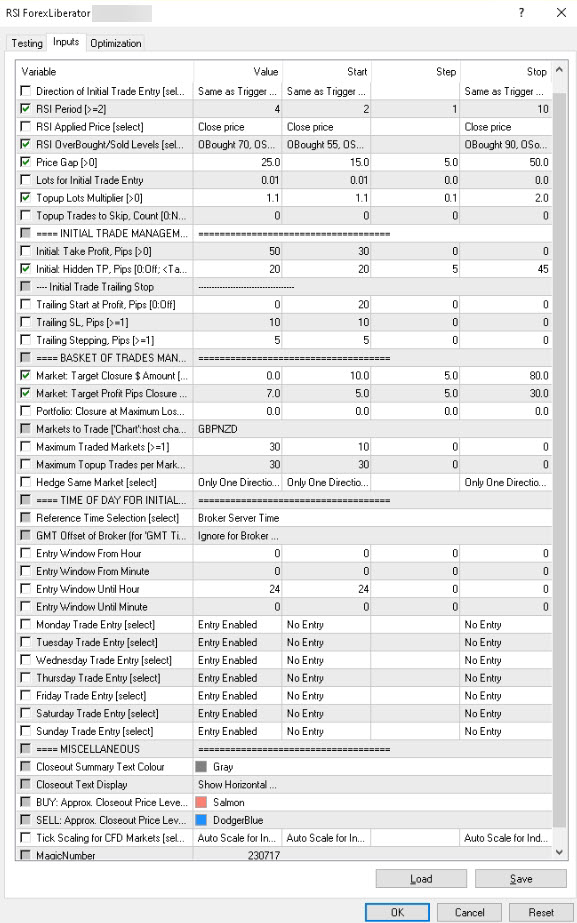Uncheck the Initial Hidden TP checkbox
Viewport: 577px width, 923px height.
coord(25,269)
